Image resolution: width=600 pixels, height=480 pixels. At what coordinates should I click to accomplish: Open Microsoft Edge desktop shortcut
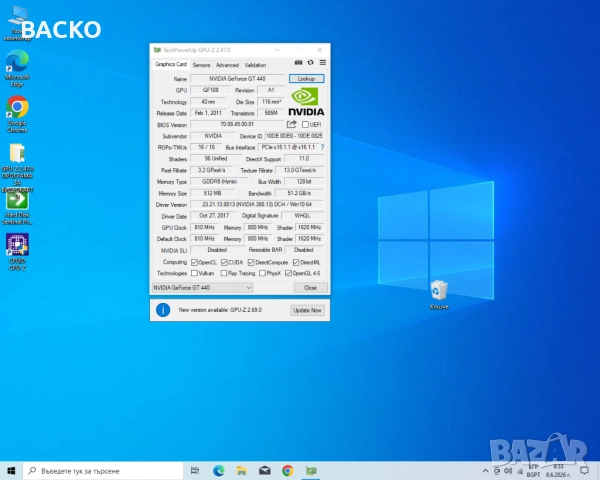(x=17, y=68)
